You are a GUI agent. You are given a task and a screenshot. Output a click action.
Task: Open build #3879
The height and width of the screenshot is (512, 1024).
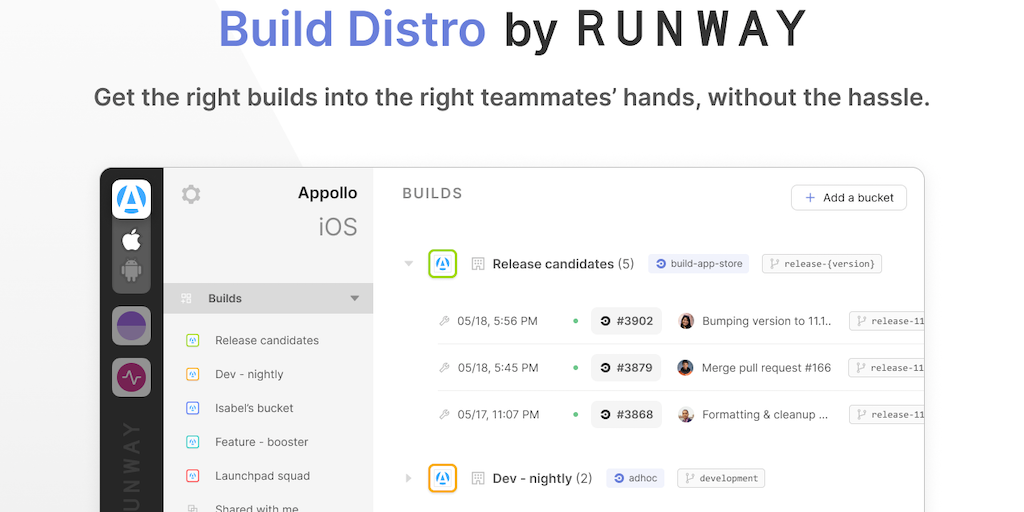pos(626,368)
